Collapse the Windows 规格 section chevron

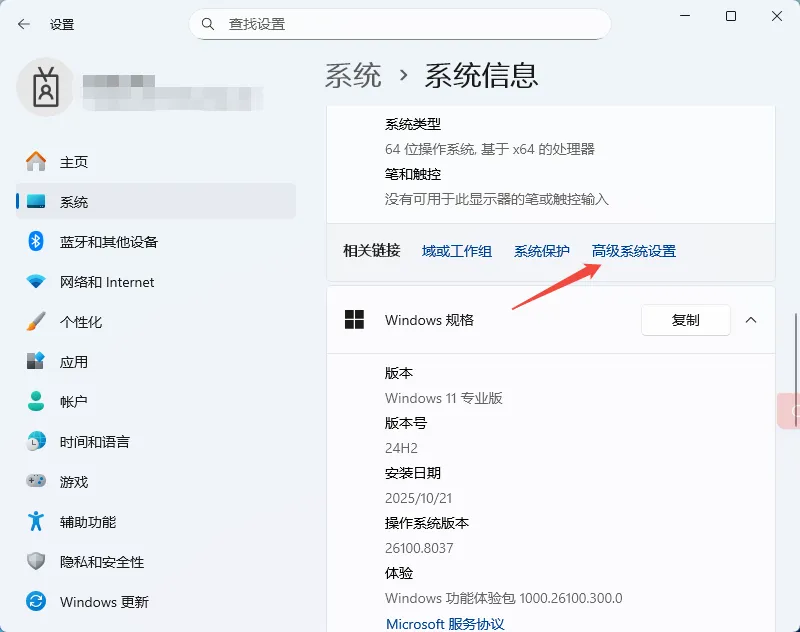(751, 320)
